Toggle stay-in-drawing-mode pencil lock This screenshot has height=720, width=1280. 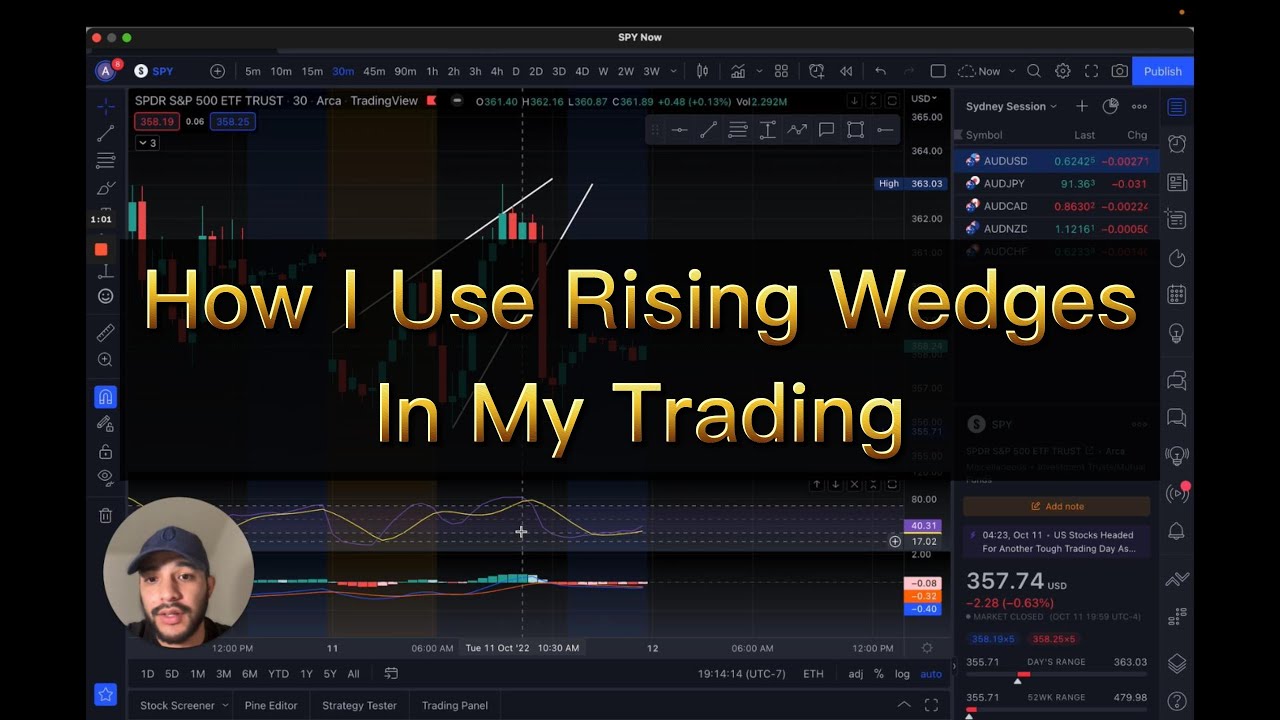[105, 424]
